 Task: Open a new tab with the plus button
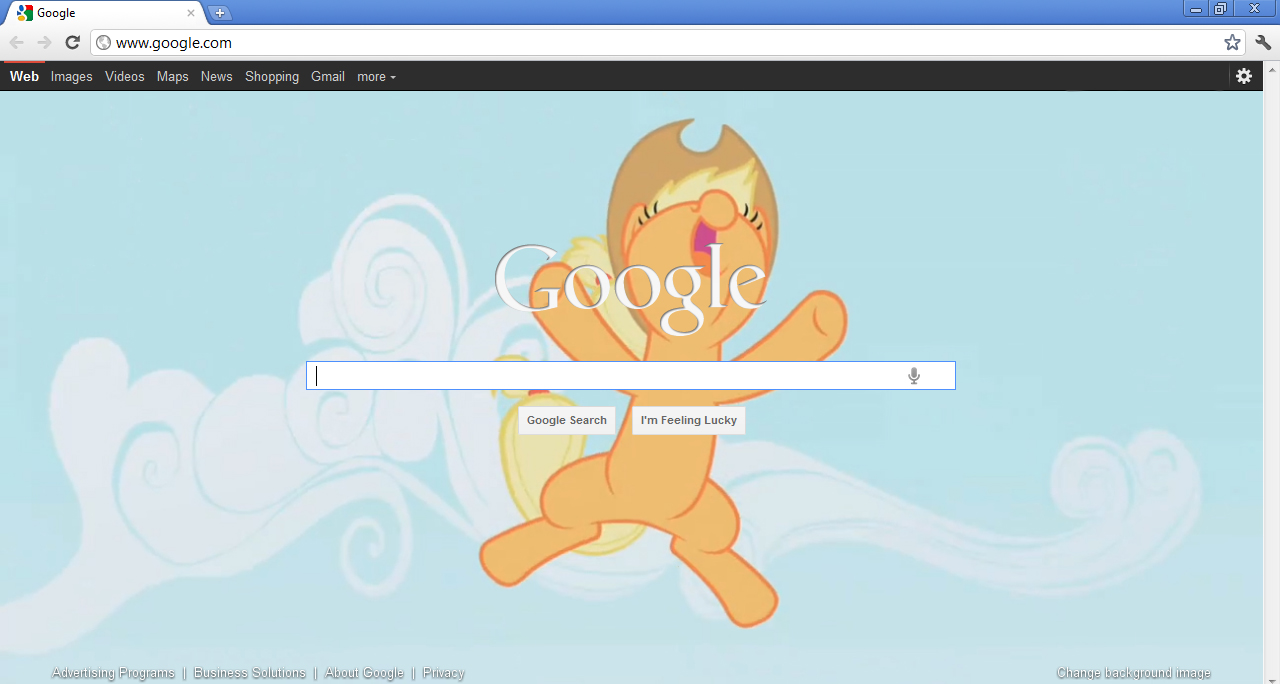220,13
